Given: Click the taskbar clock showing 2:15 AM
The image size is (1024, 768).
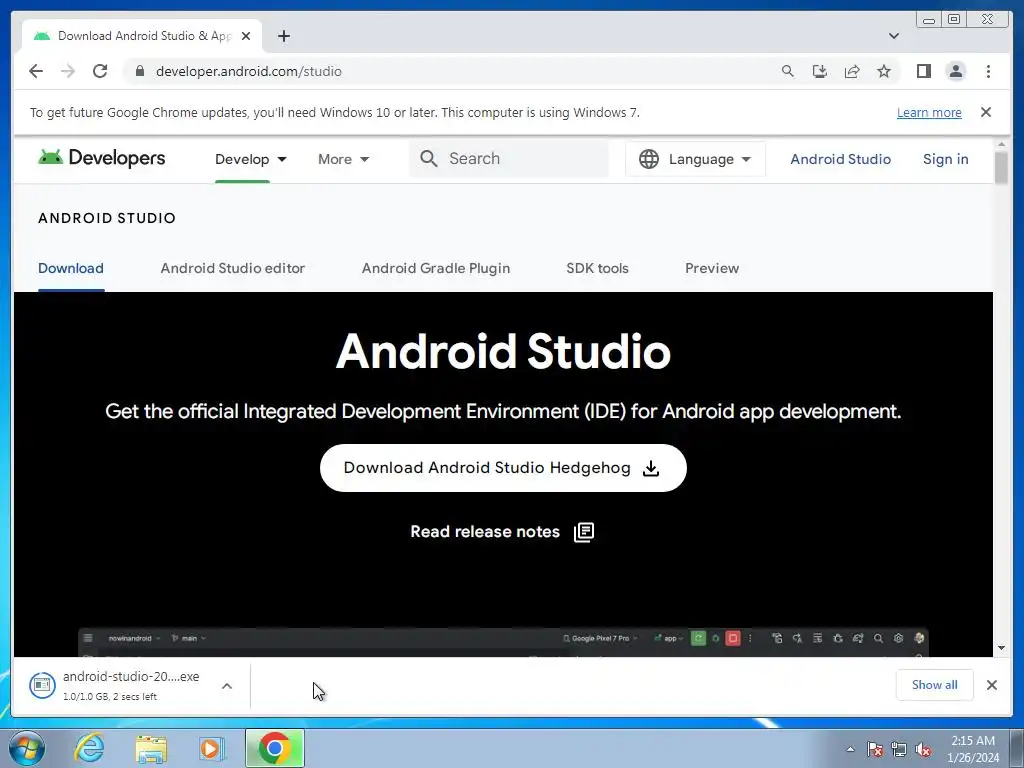Looking at the screenshot, I should point(973,749).
